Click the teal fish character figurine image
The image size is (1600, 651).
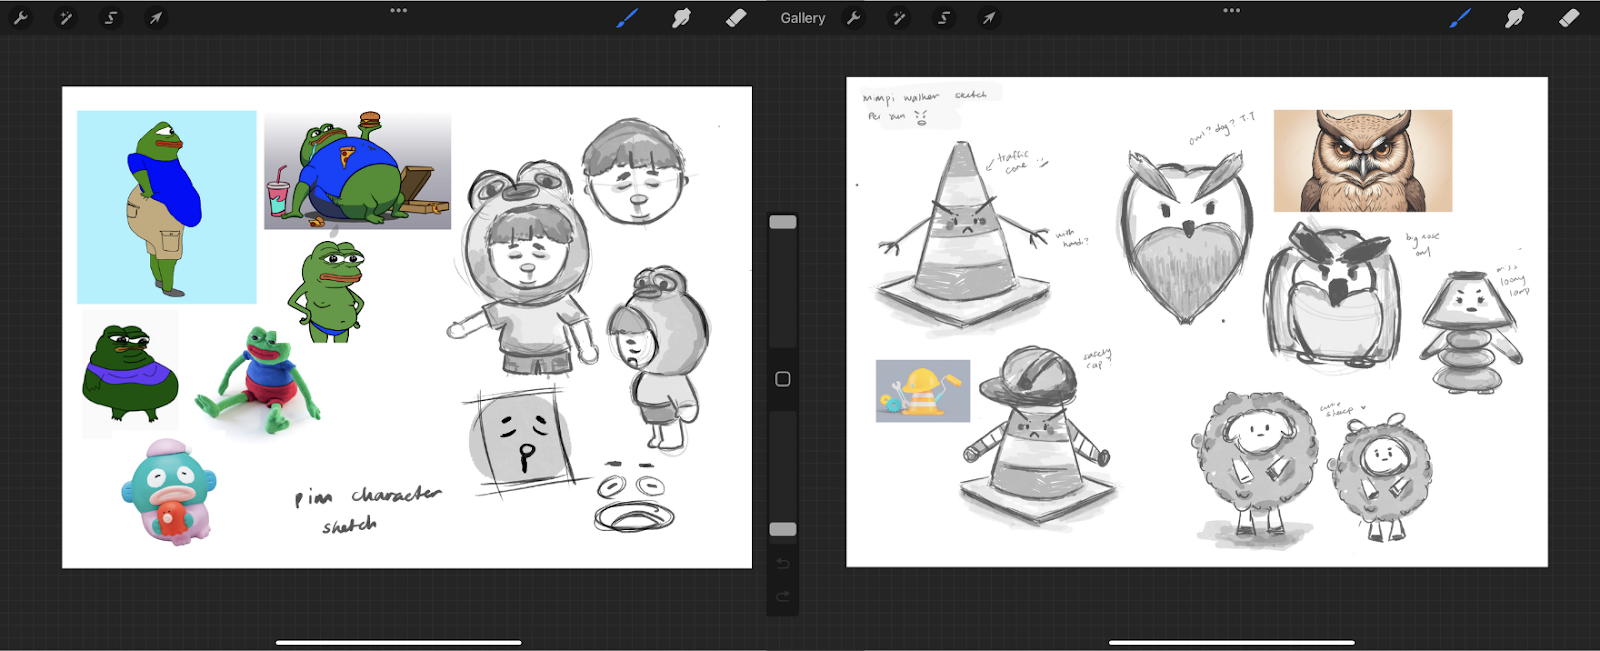pyautogui.click(x=169, y=492)
